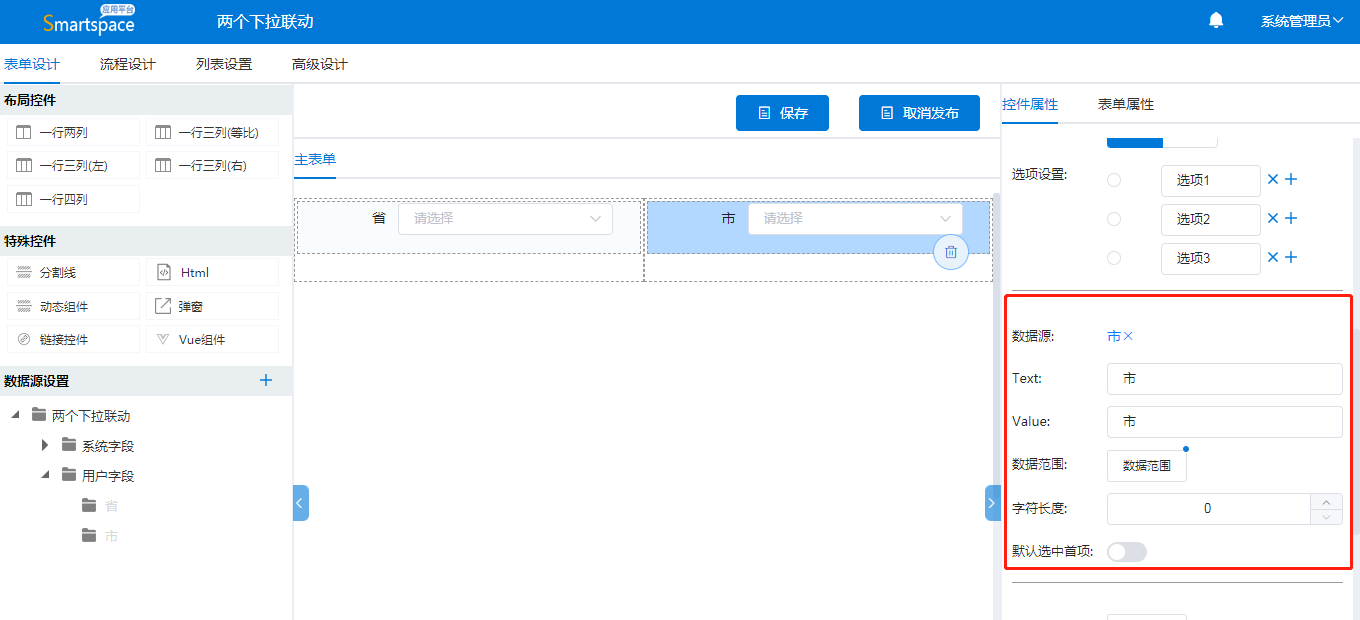This screenshot has width=1360, height=620.
Task: Toggle the 默认选中首项 switch
Action: tap(1127, 552)
